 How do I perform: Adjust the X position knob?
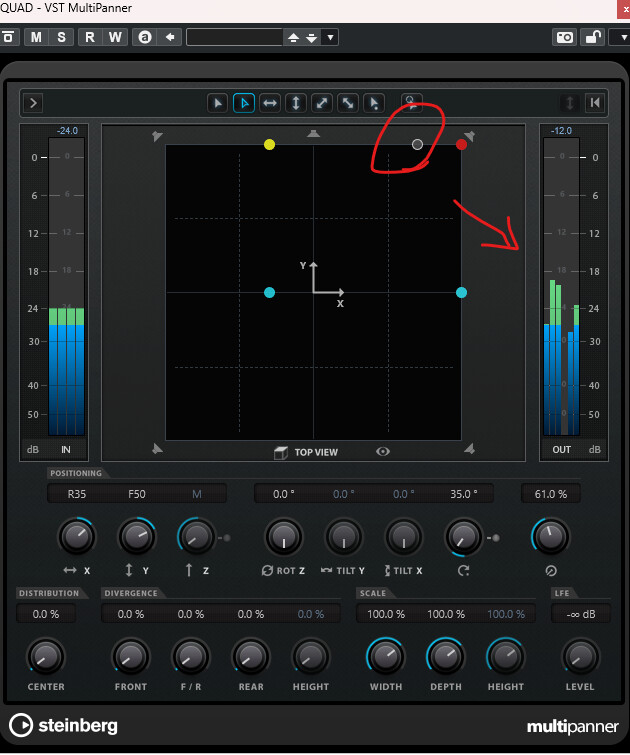[77, 536]
